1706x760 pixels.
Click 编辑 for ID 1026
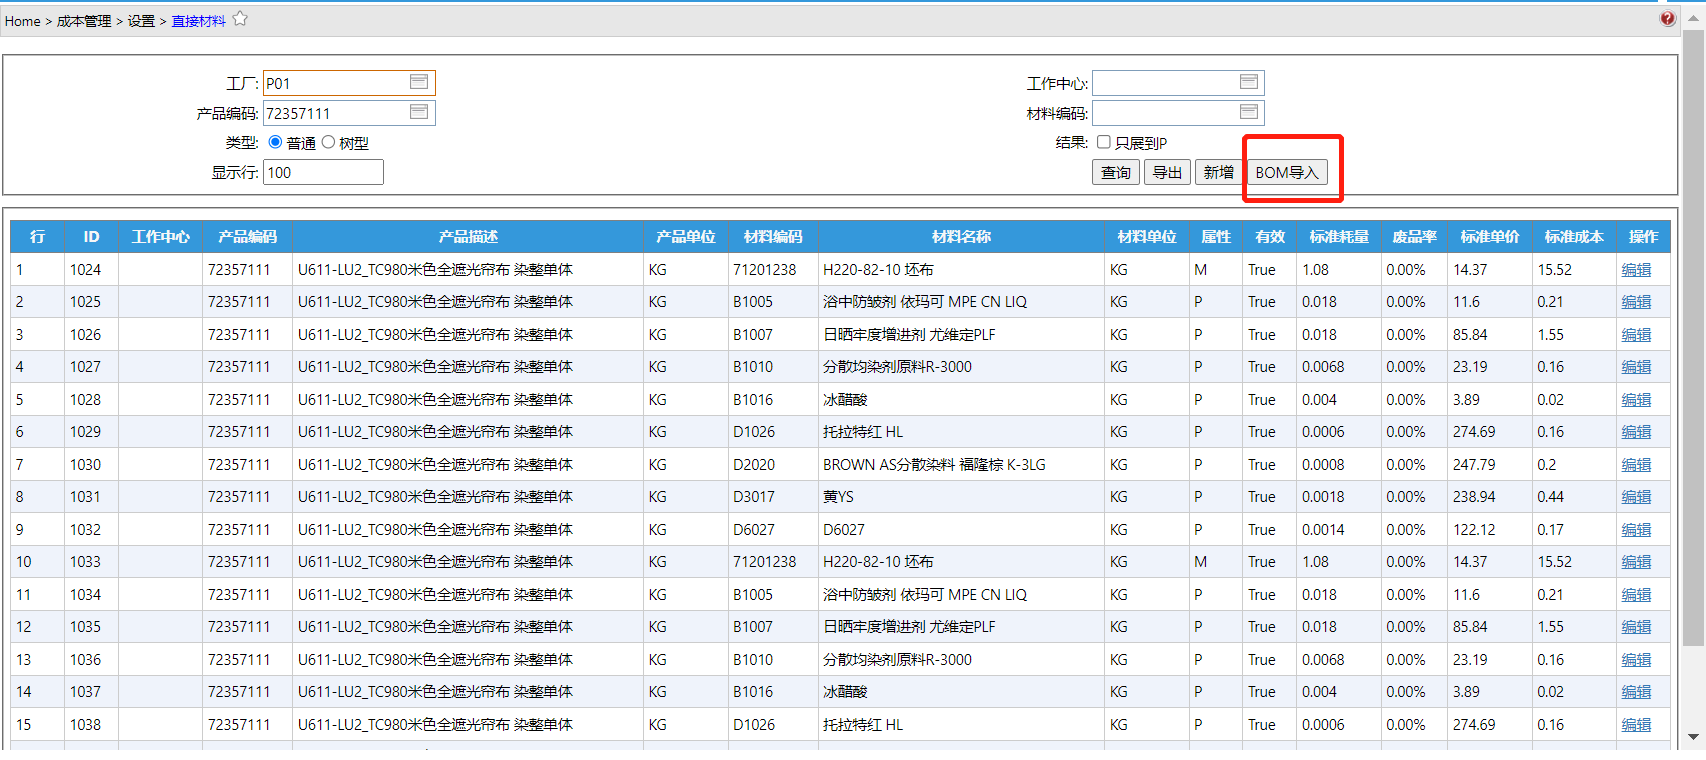pyautogui.click(x=1636, y=335)
